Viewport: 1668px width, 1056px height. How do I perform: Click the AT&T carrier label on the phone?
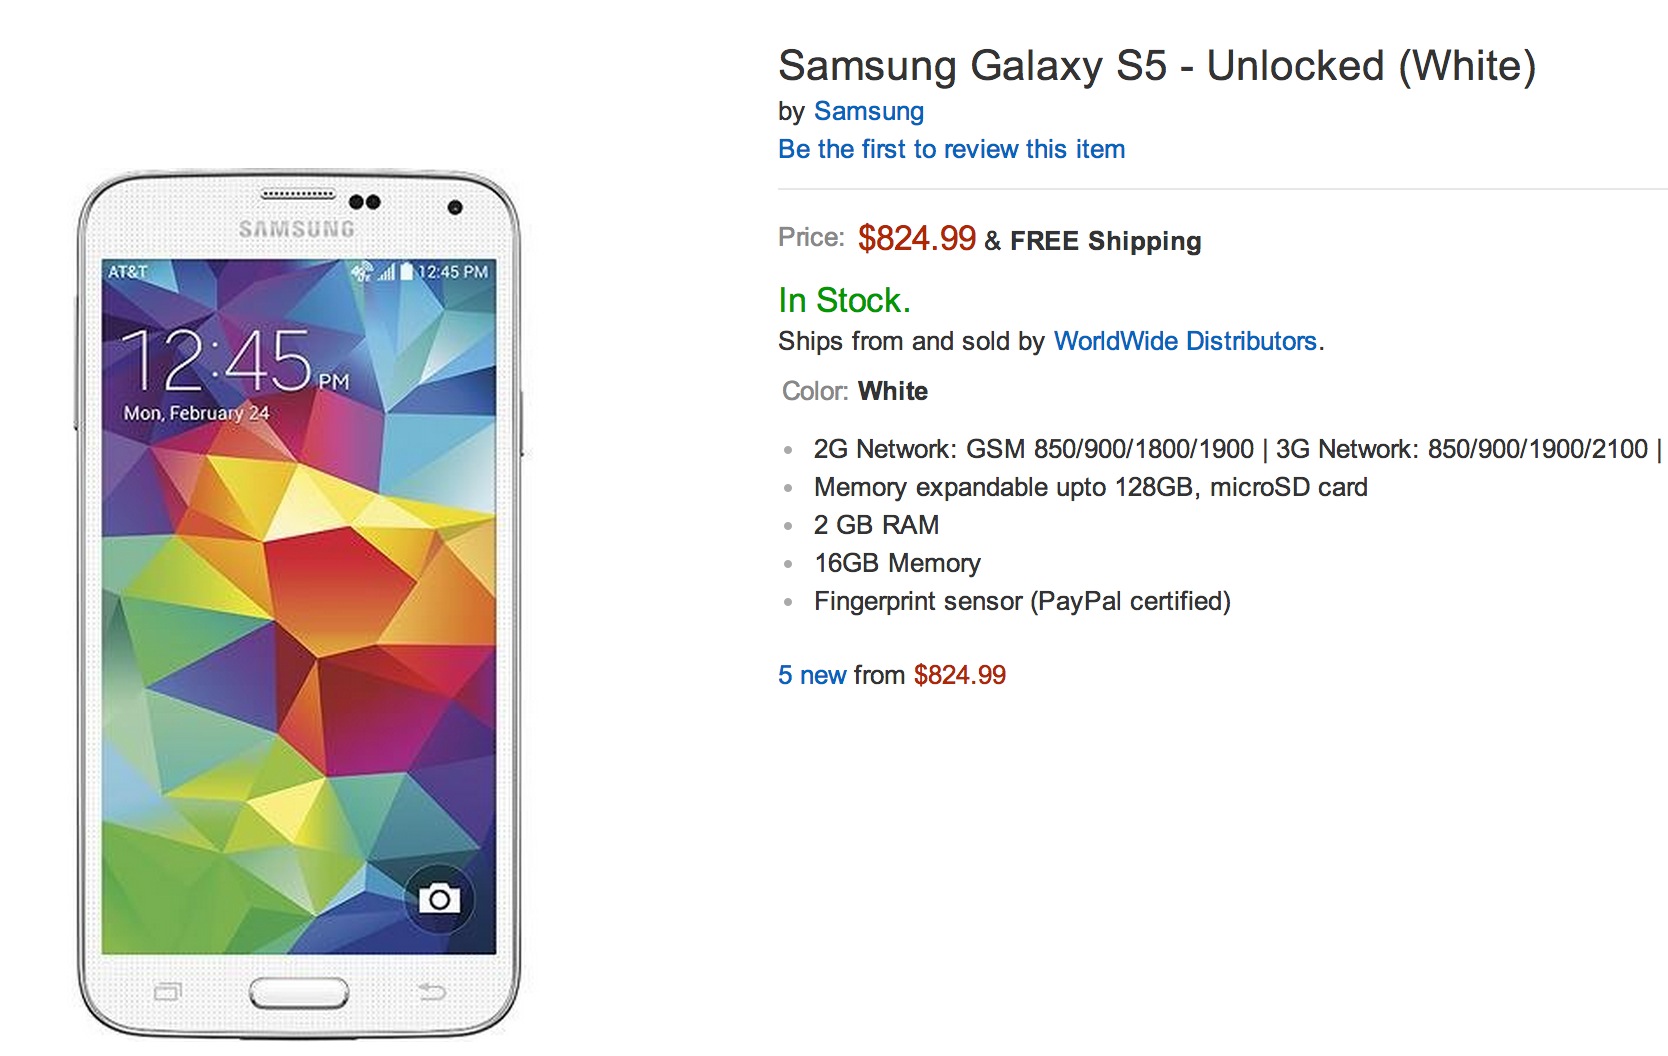tap(128, 271)
